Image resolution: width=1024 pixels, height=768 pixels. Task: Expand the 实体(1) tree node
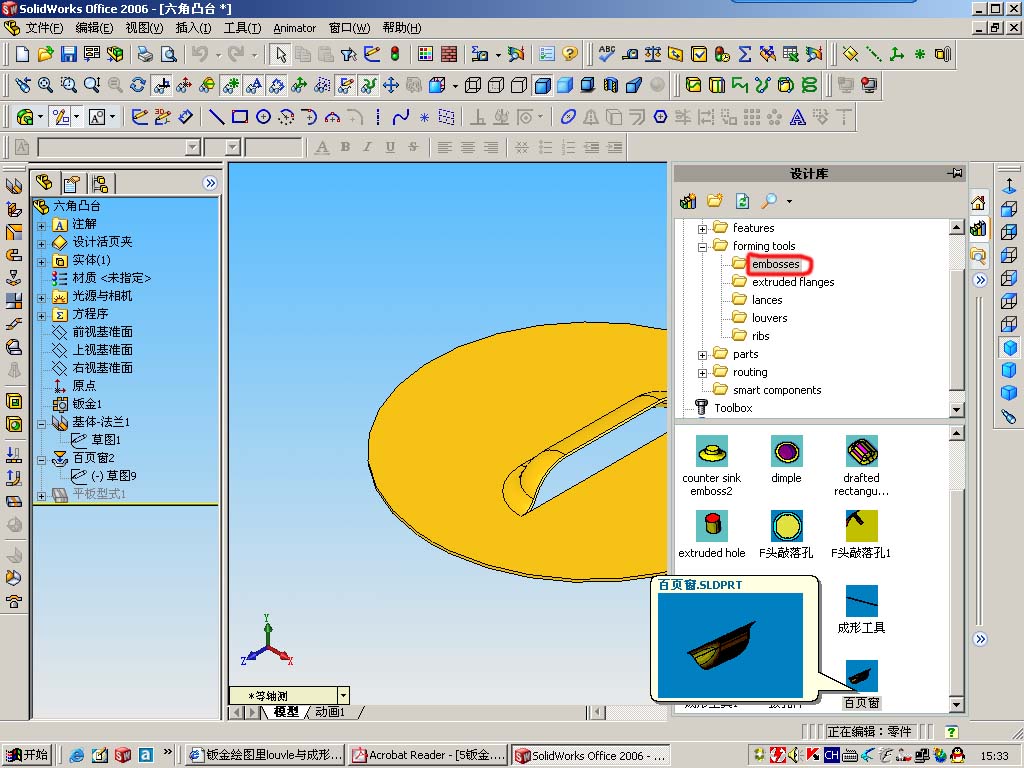point(41,262)
